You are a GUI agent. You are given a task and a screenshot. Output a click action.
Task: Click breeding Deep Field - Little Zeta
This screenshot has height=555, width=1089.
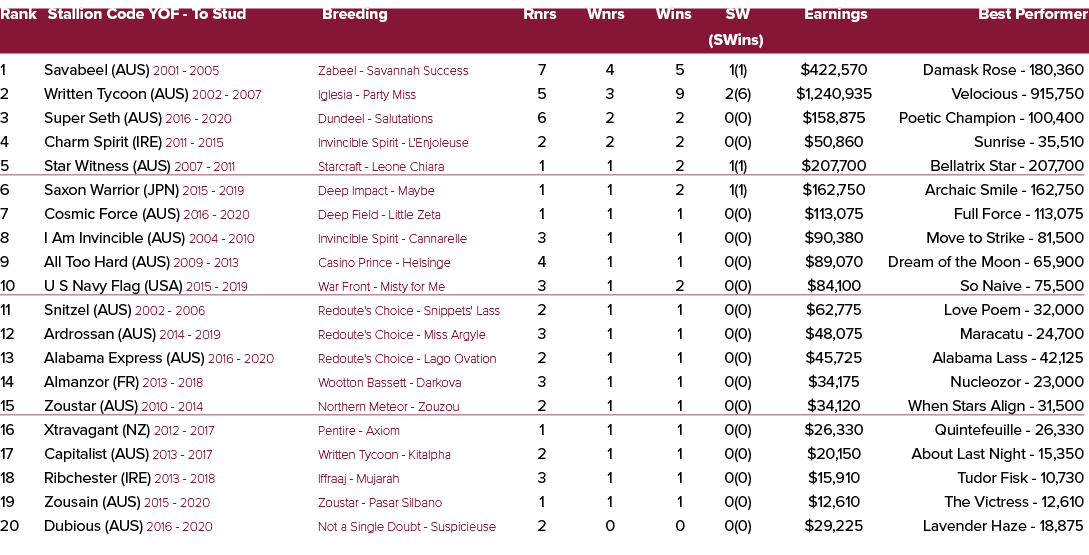tap(379, 215)
